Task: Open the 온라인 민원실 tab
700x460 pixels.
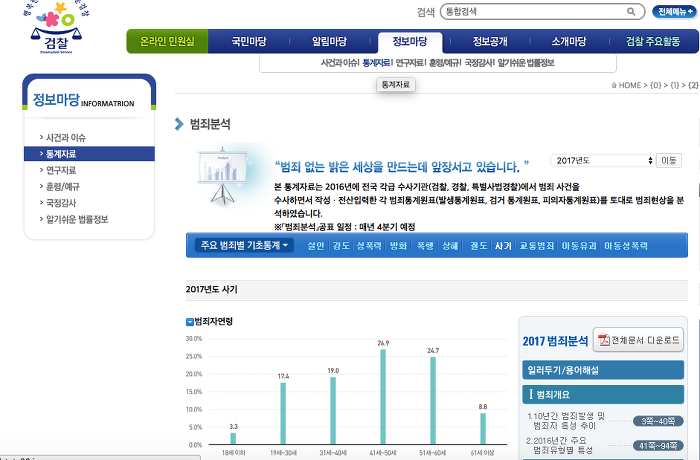Action: pos(167,42)
